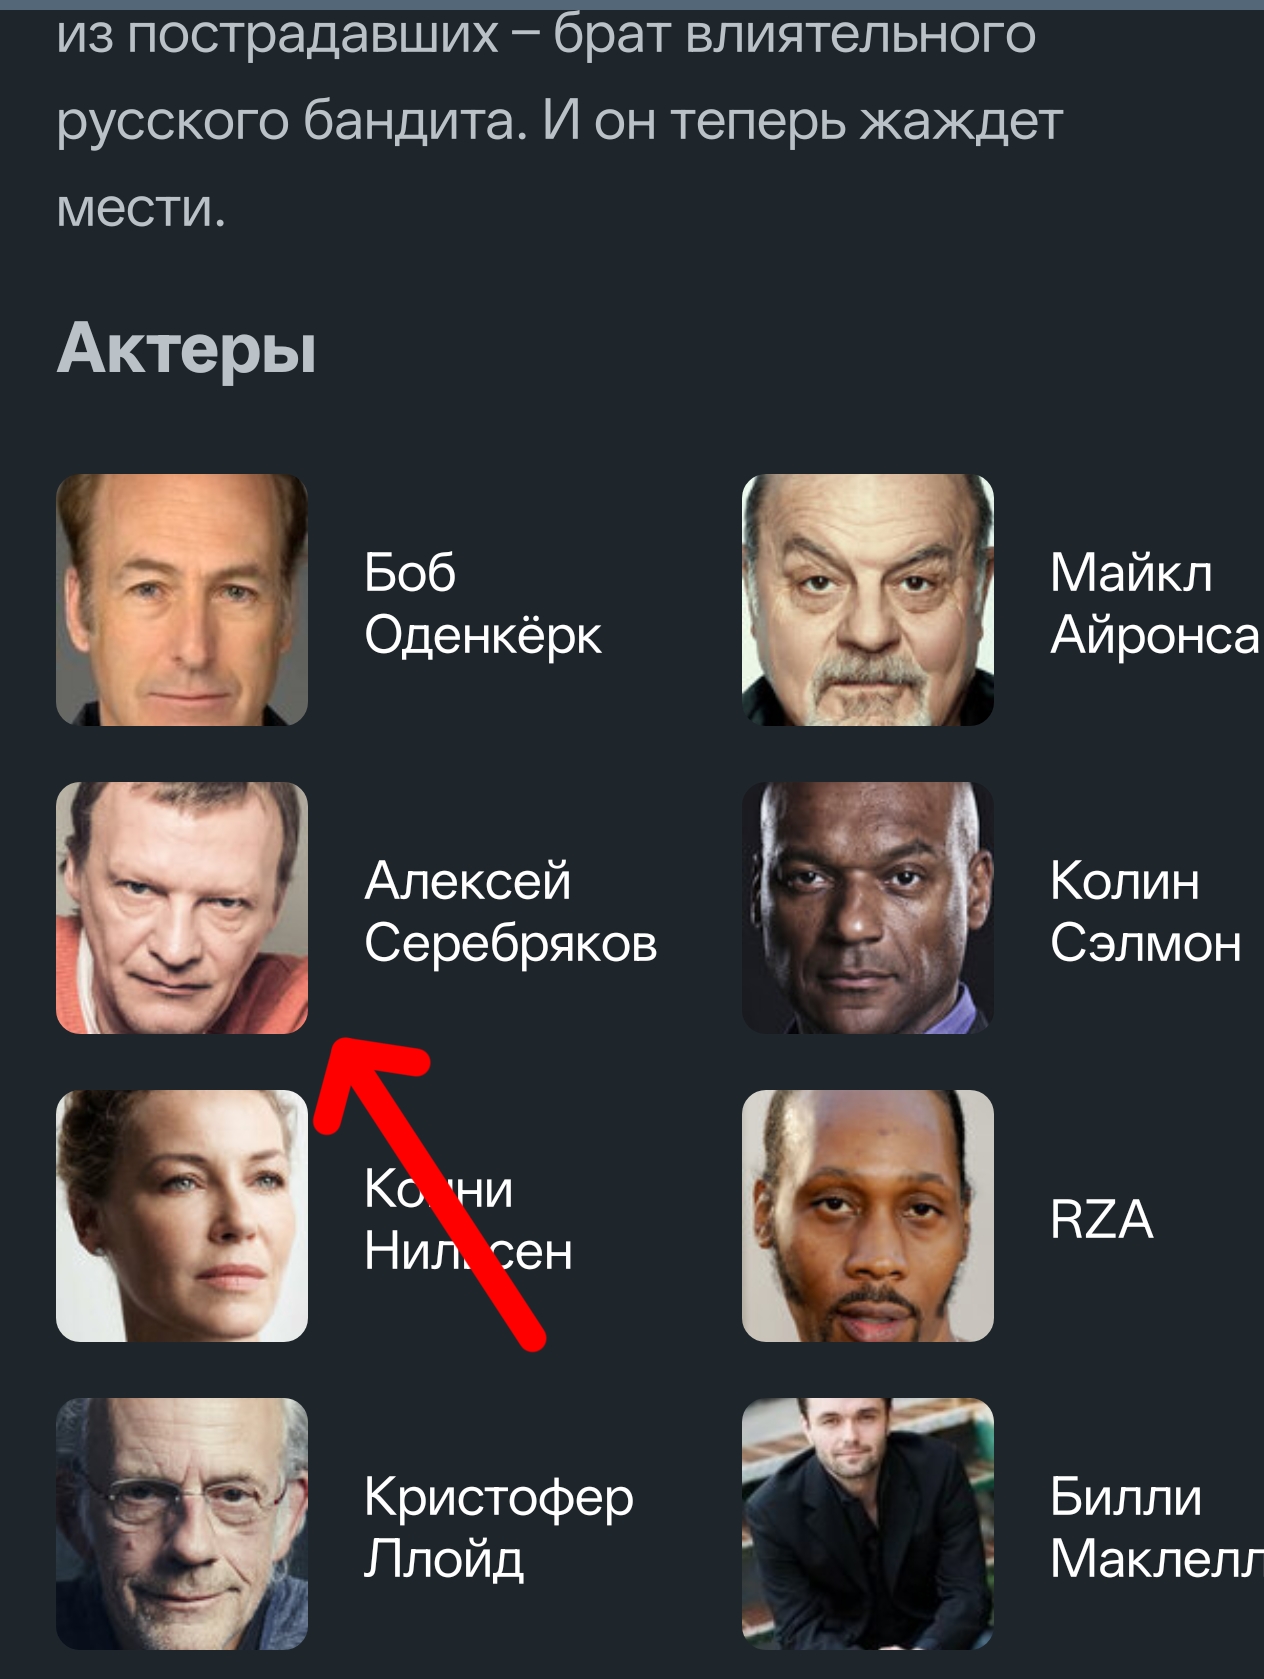Open Bob Odenkirk's portrait photo
Screen dimensions: 1264x1679
click(x=182, y=600)
